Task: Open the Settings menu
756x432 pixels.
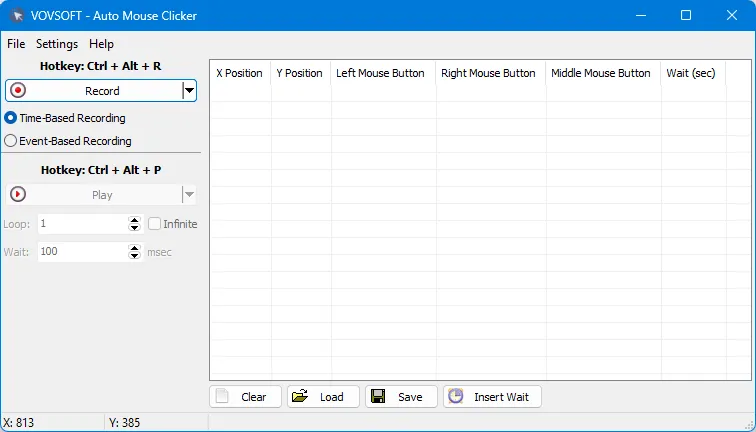Action: coord(57,44)
